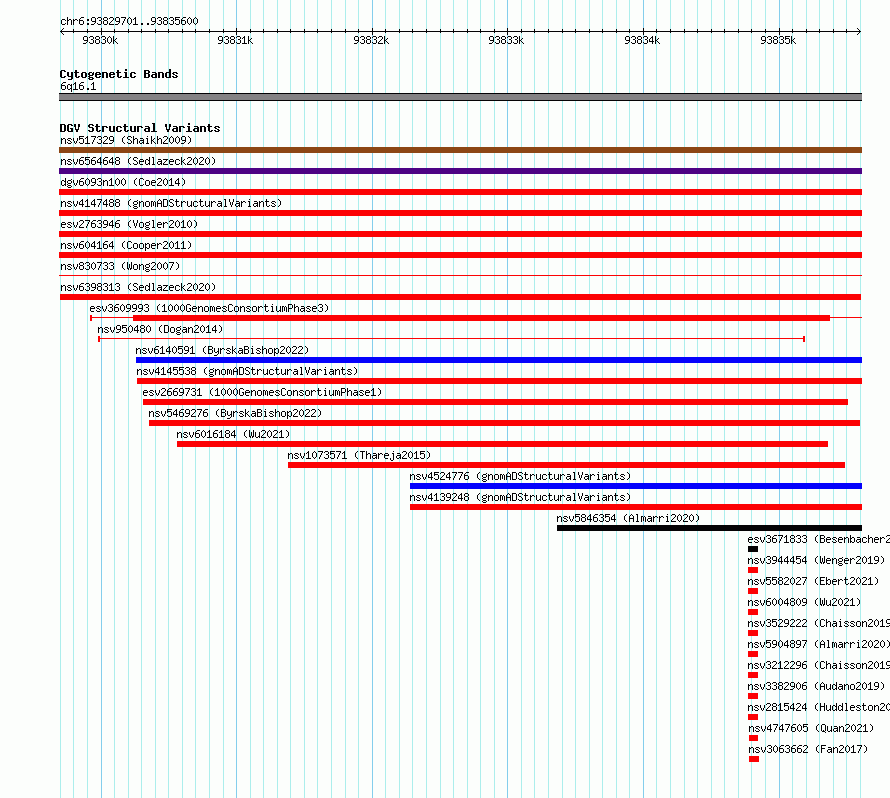Select the small red nsv3944454 feature block
Viewport: 890px width, 798px height.
pos(753,570)
